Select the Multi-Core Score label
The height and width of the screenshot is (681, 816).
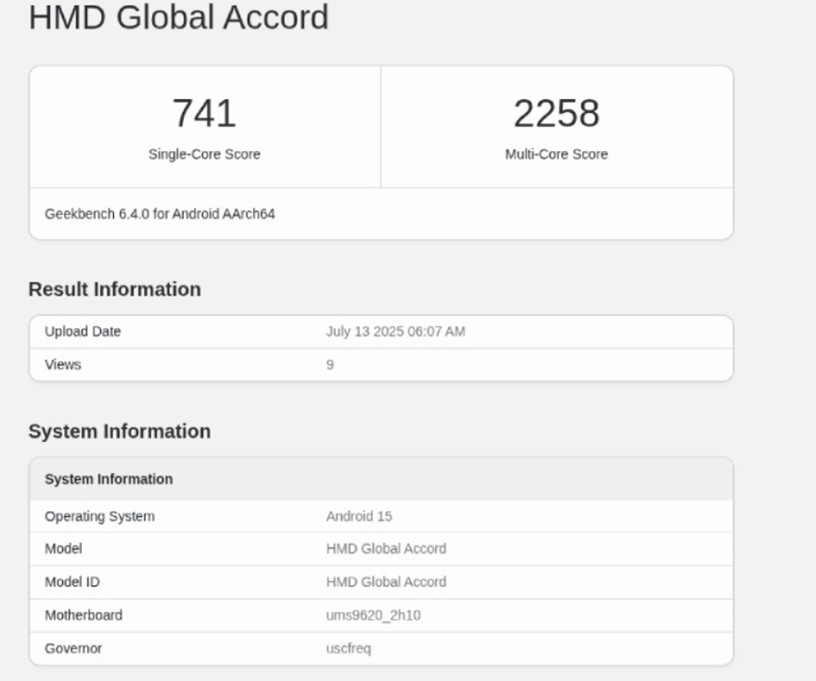556,154
